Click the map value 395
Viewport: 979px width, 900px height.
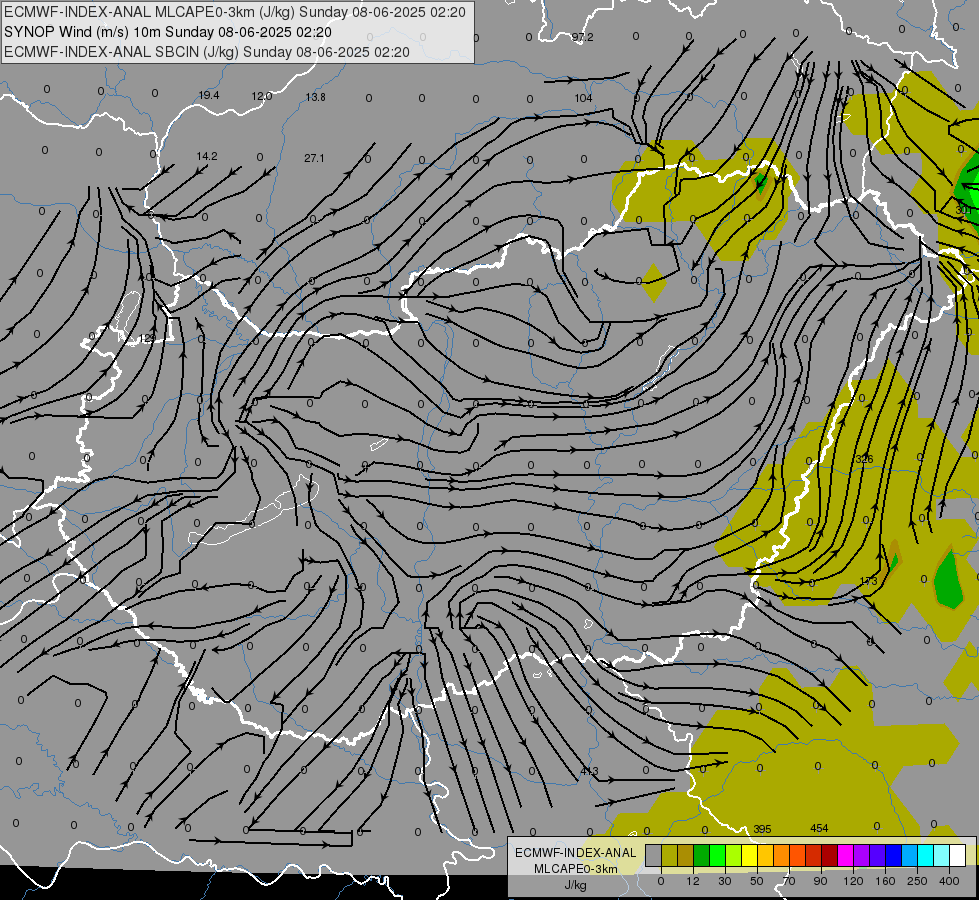[x=762, y=829]
